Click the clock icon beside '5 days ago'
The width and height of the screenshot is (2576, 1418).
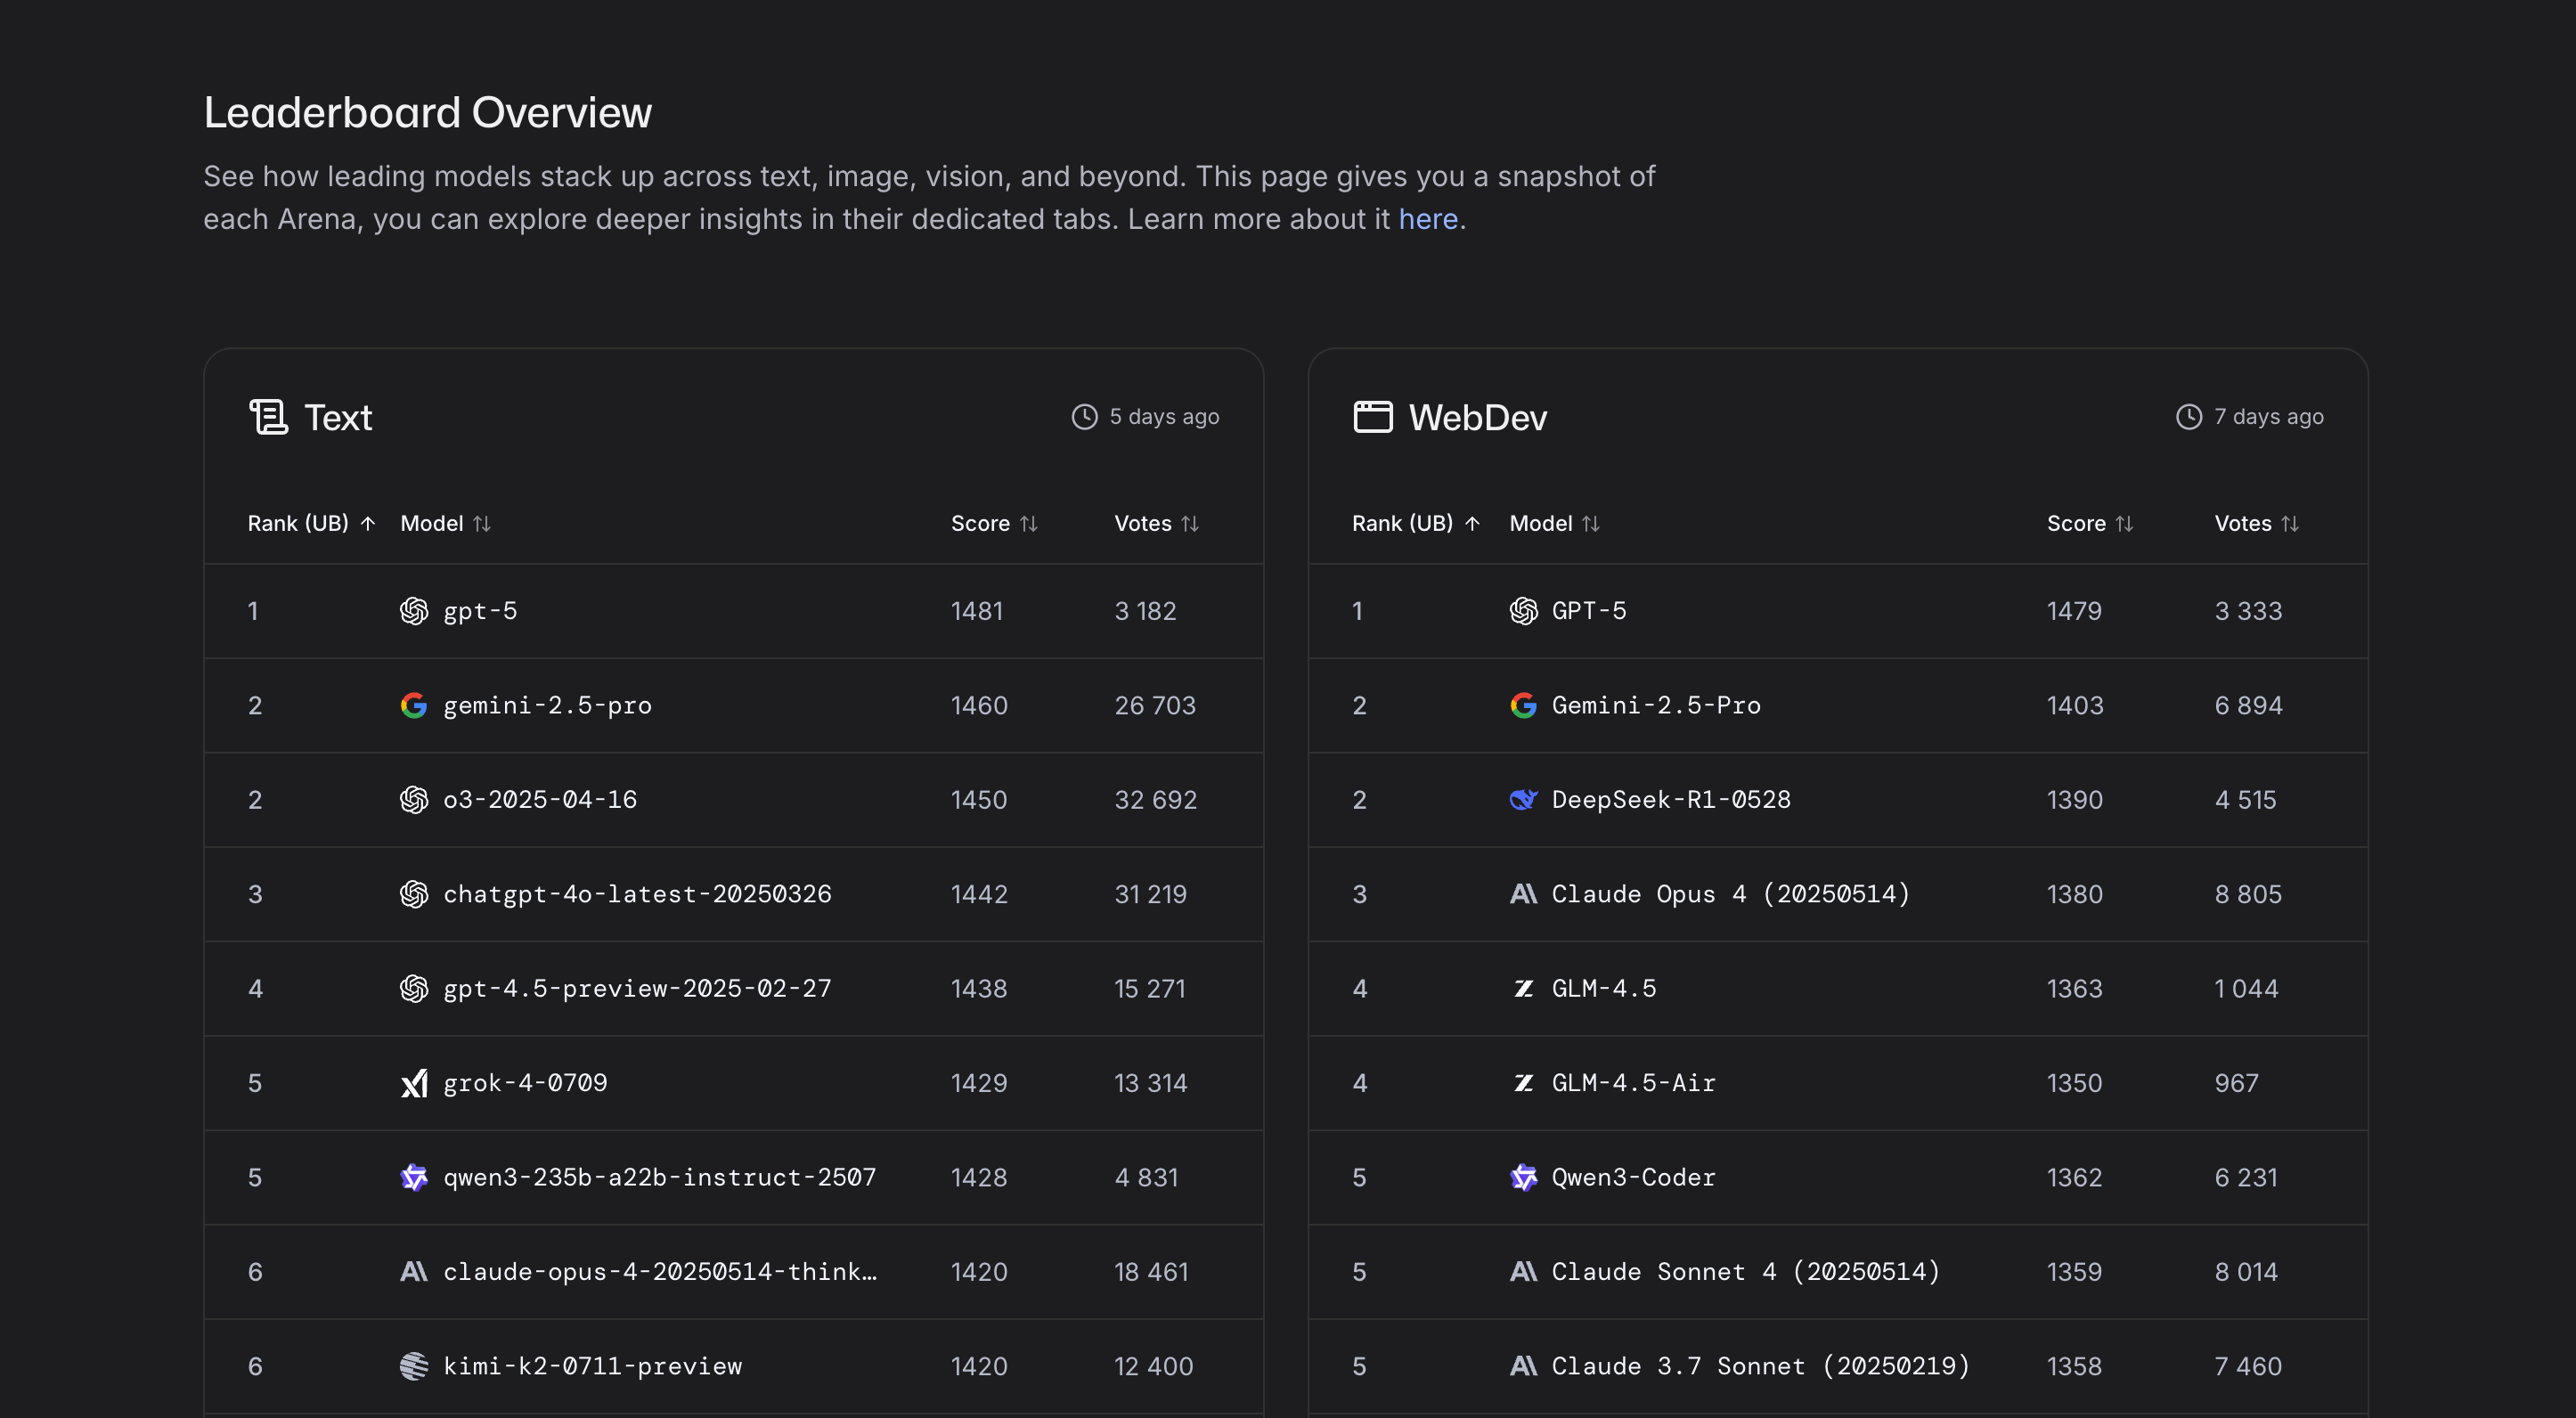tap(1085, 417)
